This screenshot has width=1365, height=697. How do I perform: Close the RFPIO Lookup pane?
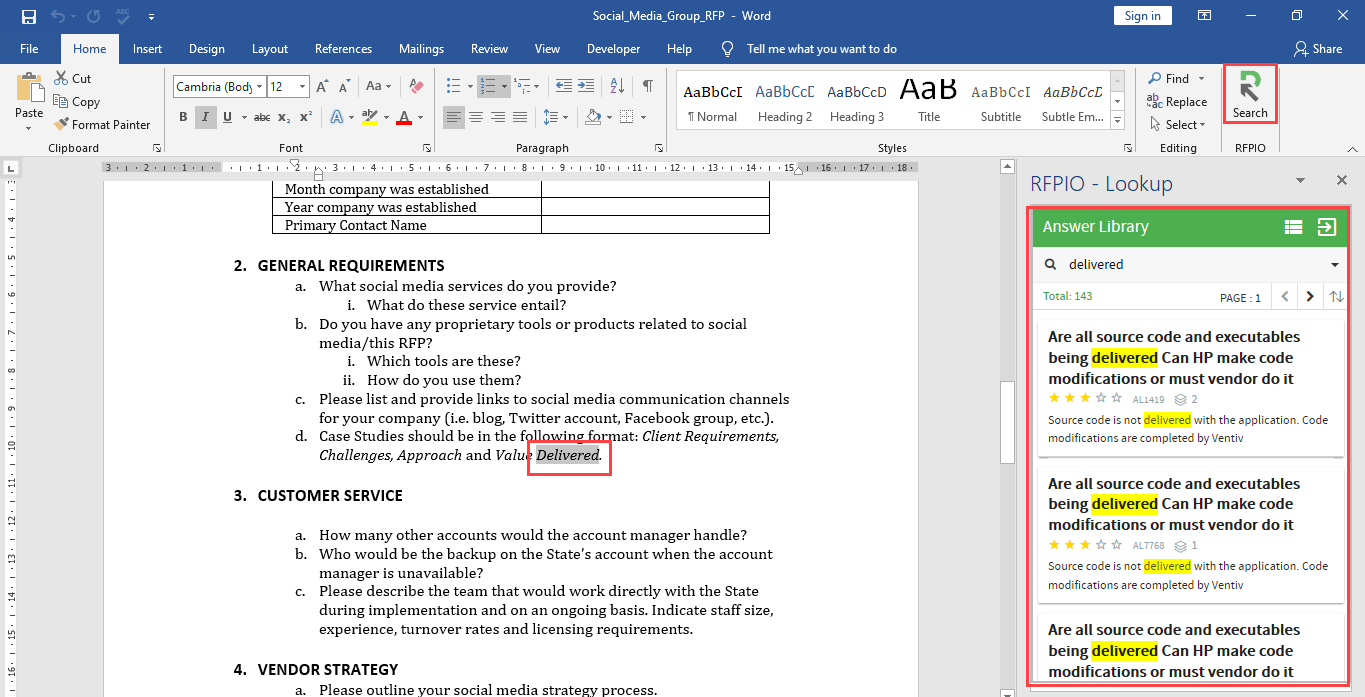pyautogui.click(x=1342, y=181)
